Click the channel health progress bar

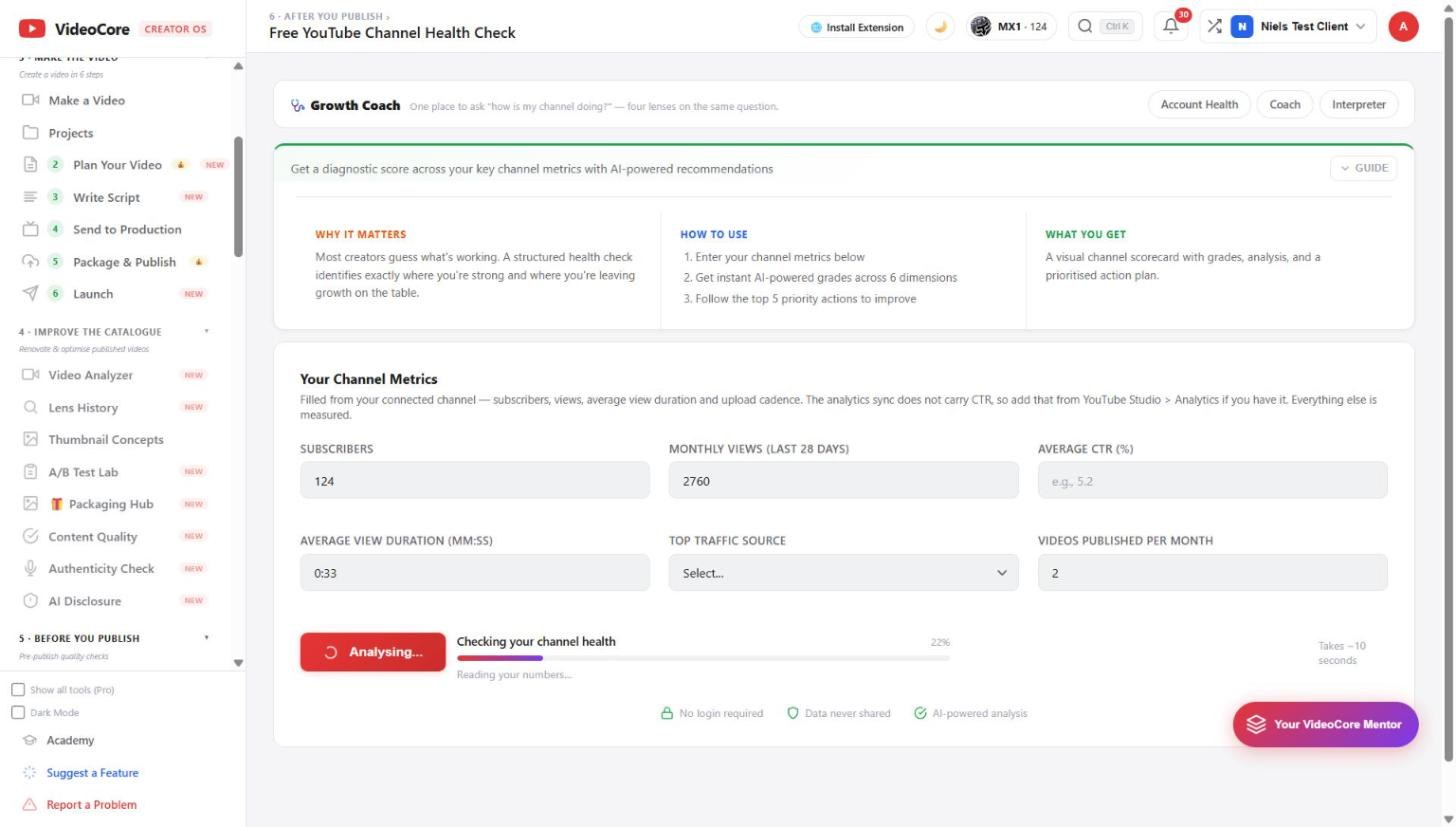pyautogui.click(x=703, y=658)
